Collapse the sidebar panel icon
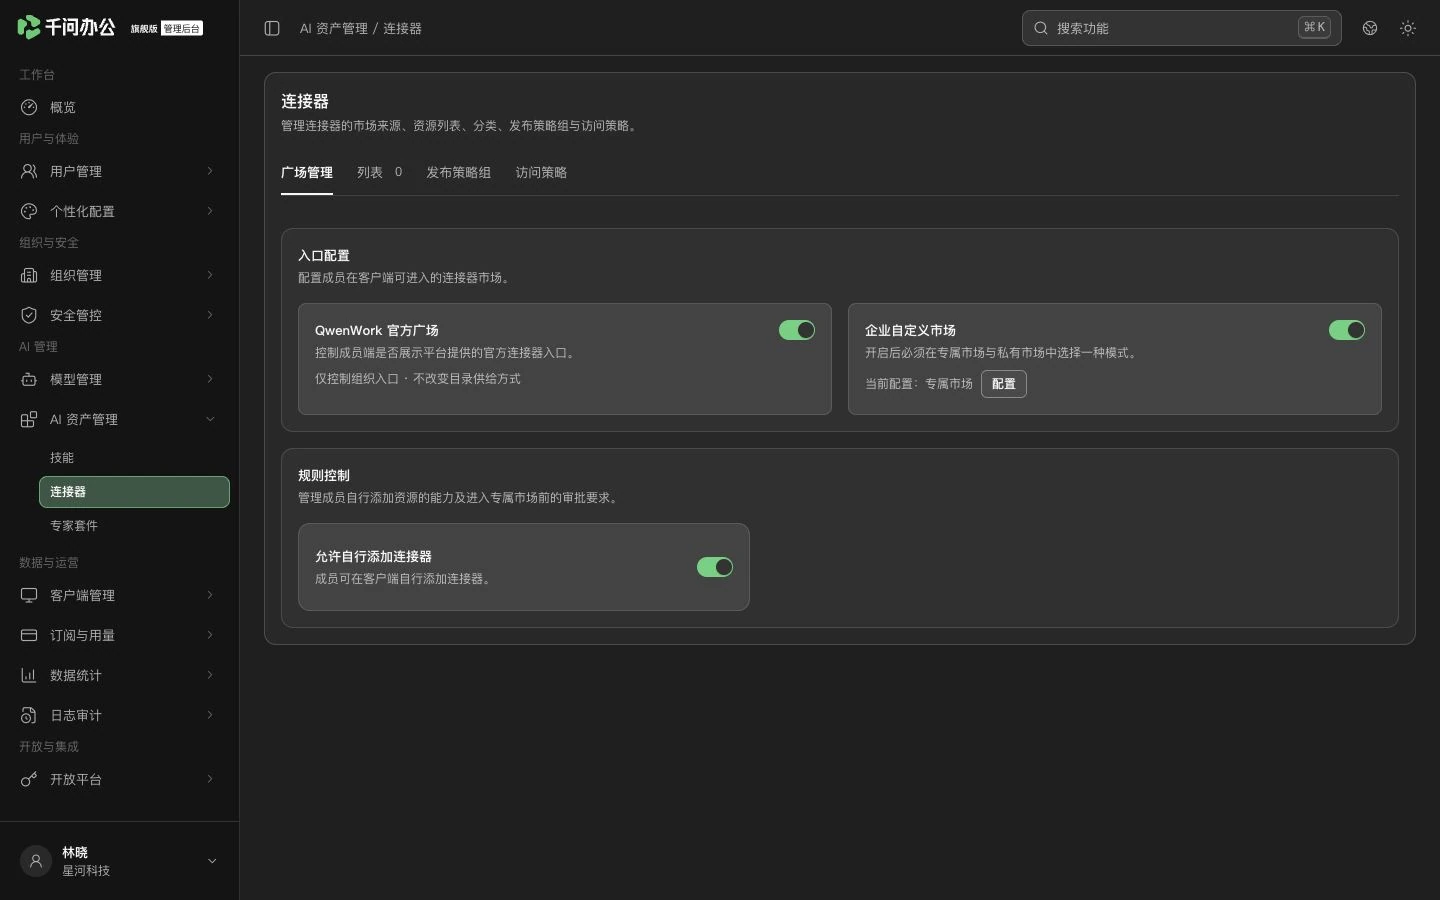Viewport: 1440px width, 900px height. tap(272, 28)
